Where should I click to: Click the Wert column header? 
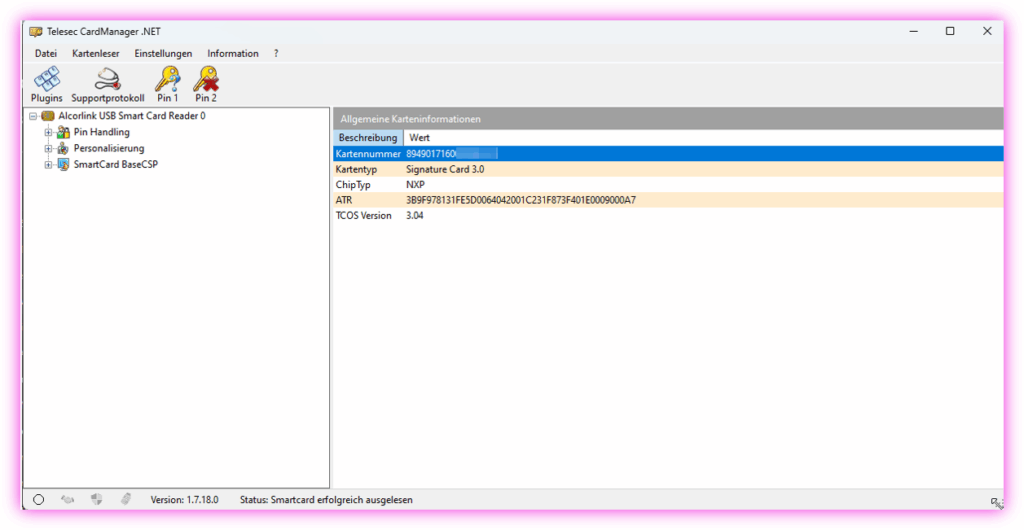pos(420,137)
